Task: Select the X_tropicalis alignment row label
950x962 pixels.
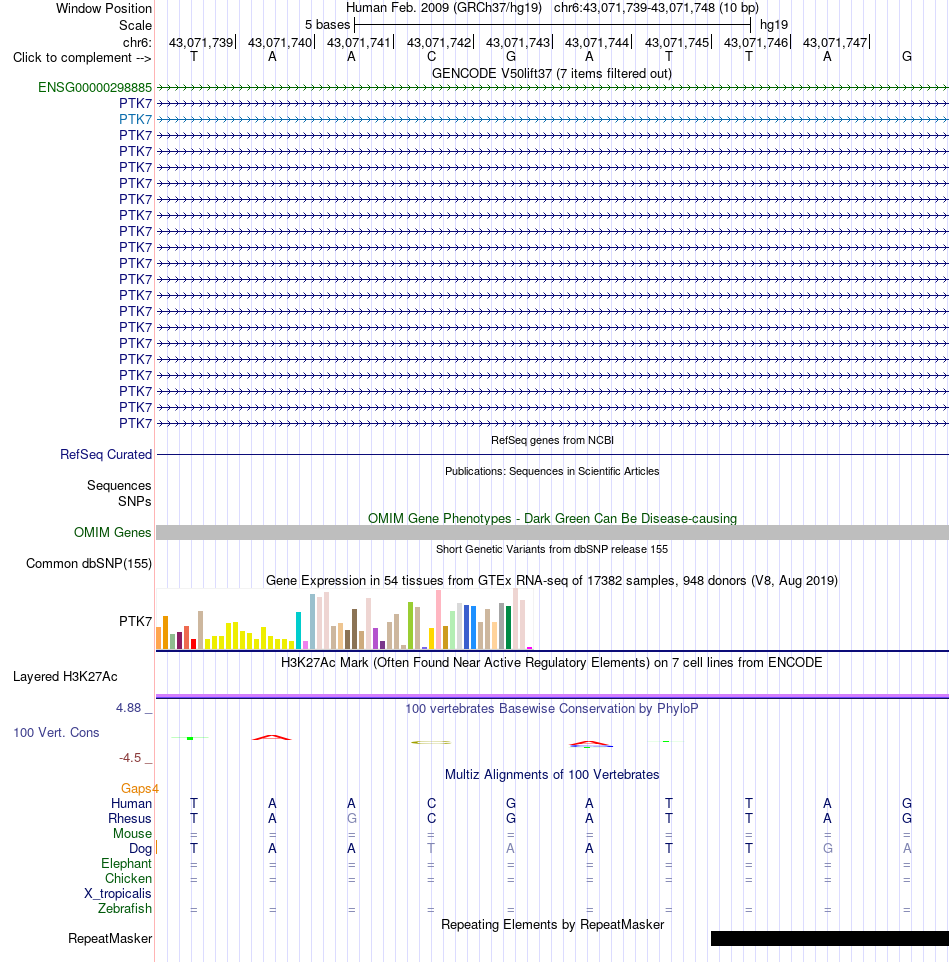Action: point(117,894)
